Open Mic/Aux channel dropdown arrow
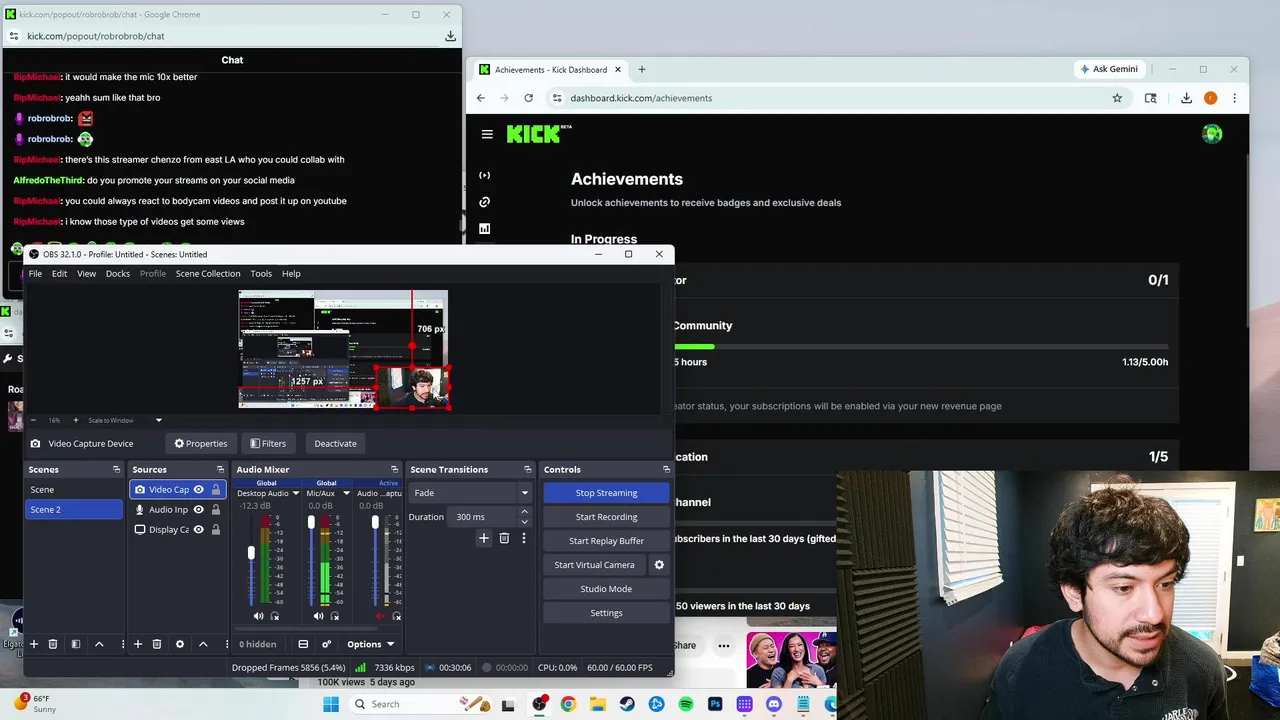The image size is (1280, 720). click(x=346, y=493)
